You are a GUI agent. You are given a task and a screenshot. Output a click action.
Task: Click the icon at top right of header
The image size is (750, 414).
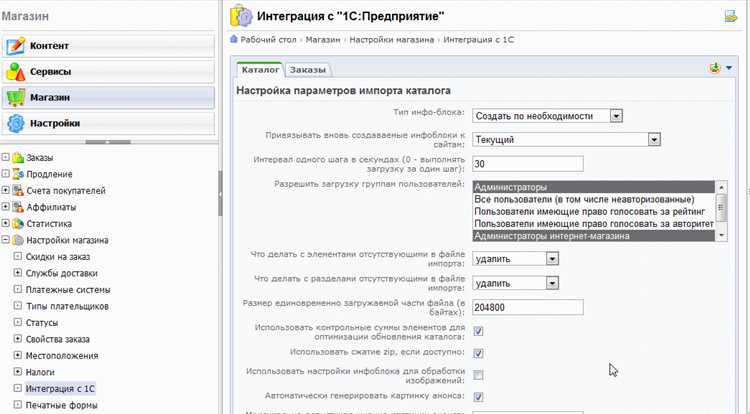[x=730, y=16]
